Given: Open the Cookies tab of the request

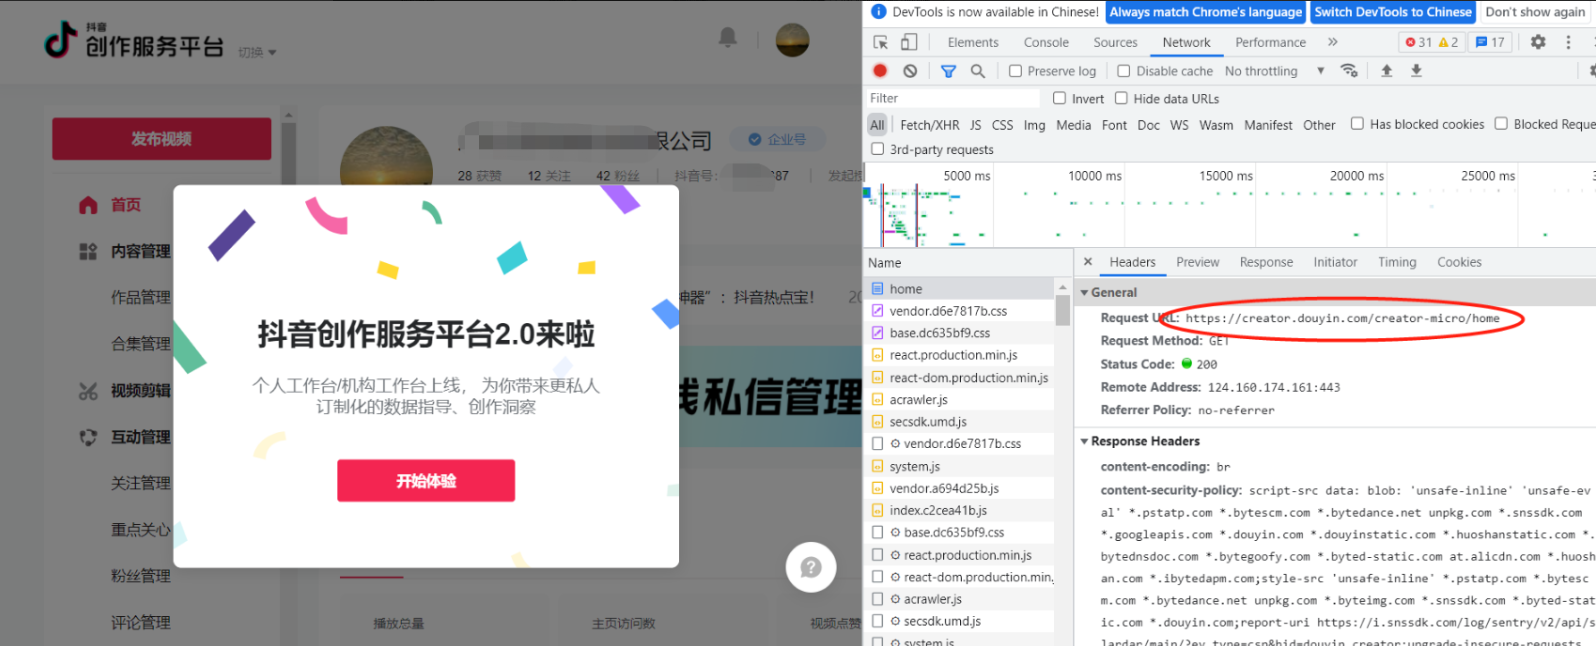Looking at the screenshot, I should 1459,262.
